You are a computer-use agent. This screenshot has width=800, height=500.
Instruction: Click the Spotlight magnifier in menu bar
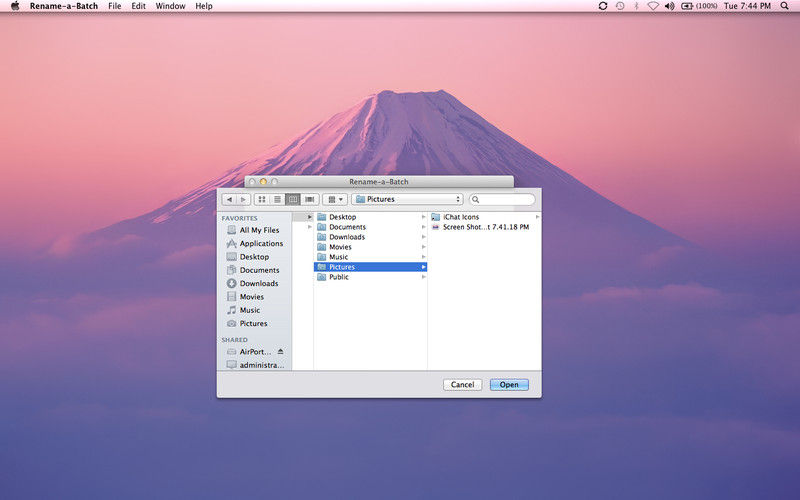point(784,6)
